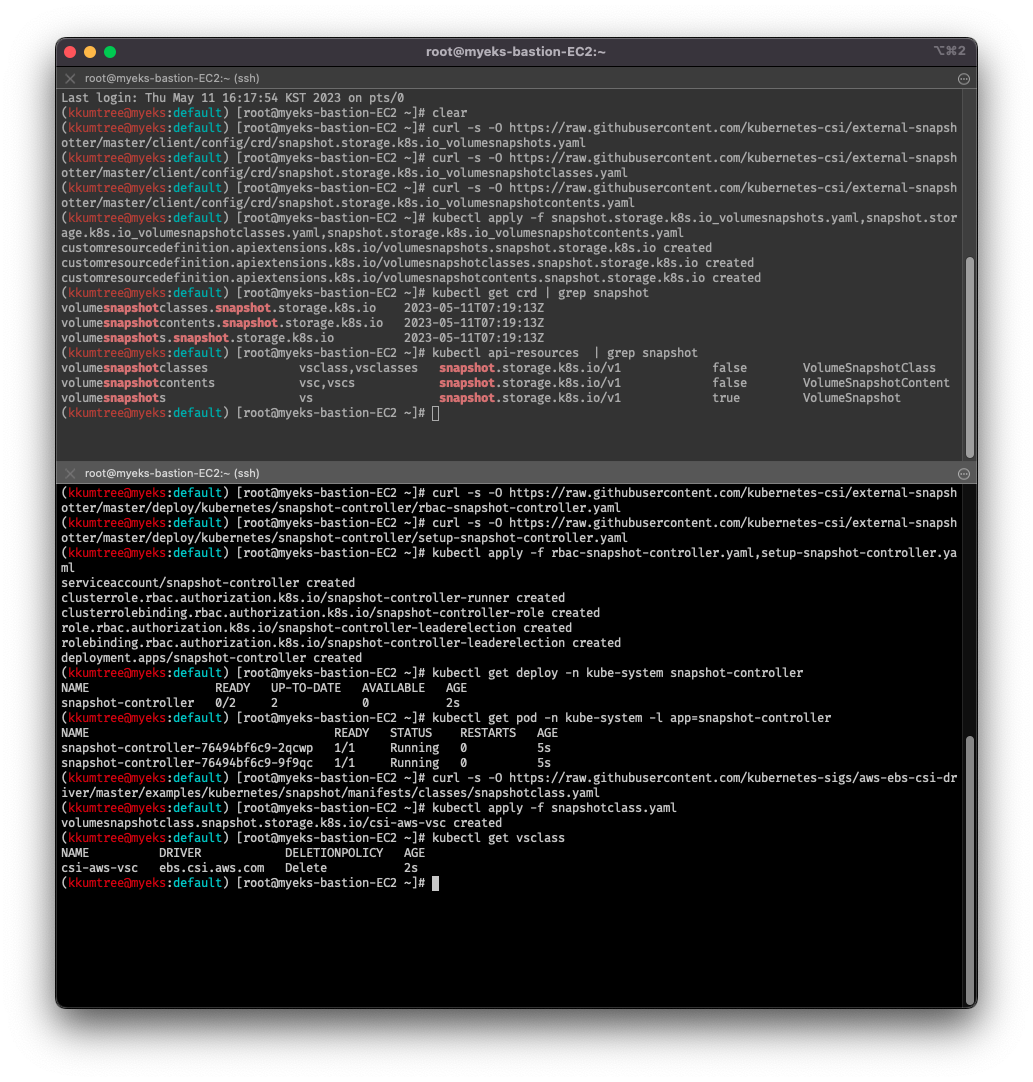Click the 'DELETIONPOLICY' column header
This screenshot has height=1082, width=1033.
point(334,853)
